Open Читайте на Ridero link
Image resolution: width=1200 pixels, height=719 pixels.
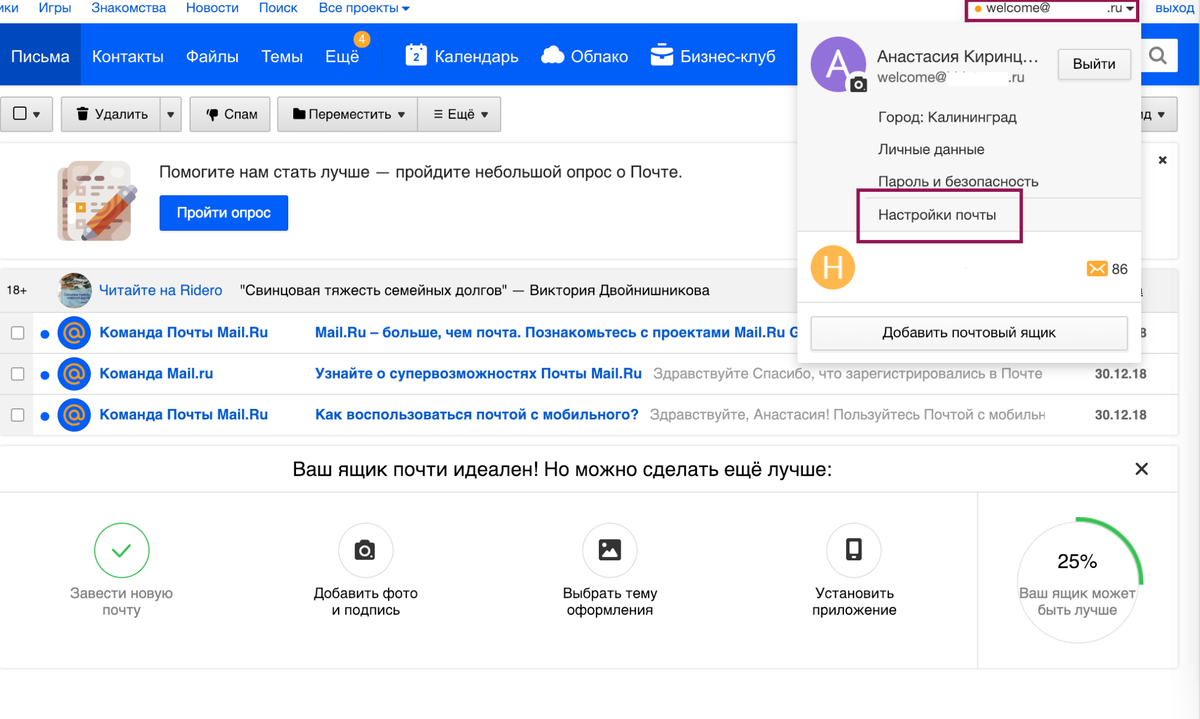[x=160, y=290]
